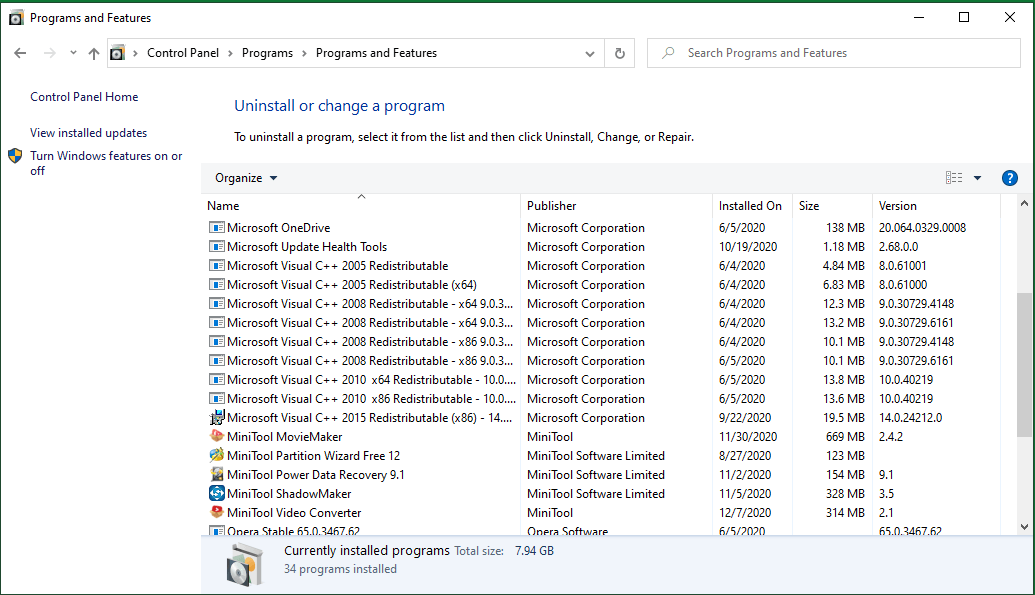
Task: Click the Control Panel icon in address bar
Action: pyautogui.click(x=117, y=53)
